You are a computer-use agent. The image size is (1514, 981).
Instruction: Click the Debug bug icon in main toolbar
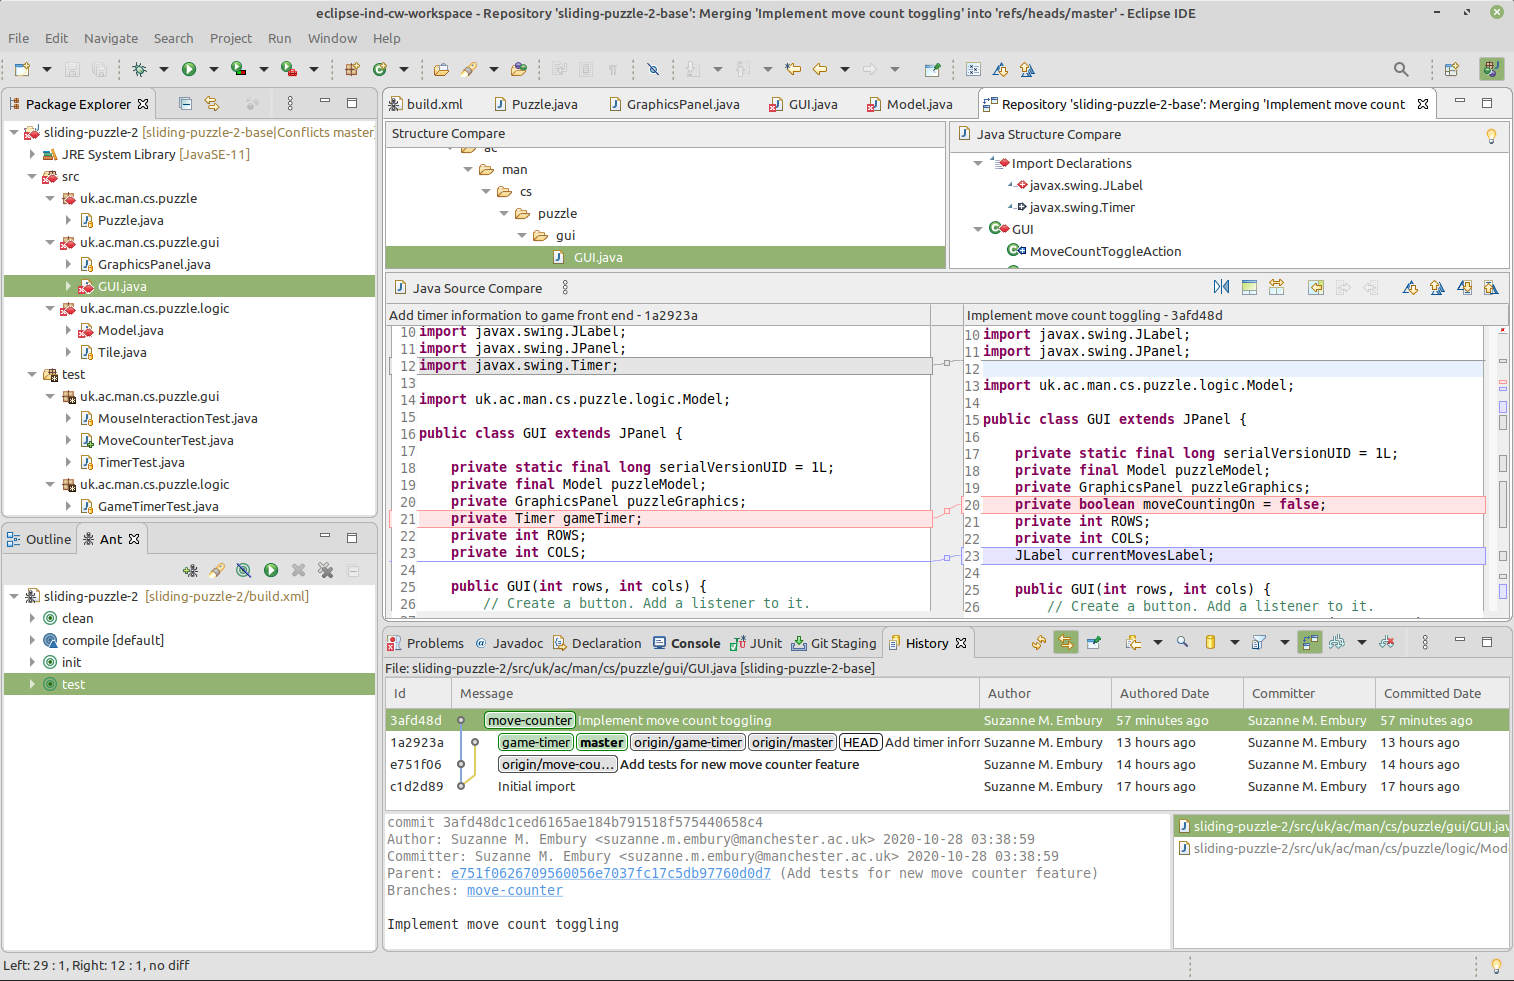point(139,69)
